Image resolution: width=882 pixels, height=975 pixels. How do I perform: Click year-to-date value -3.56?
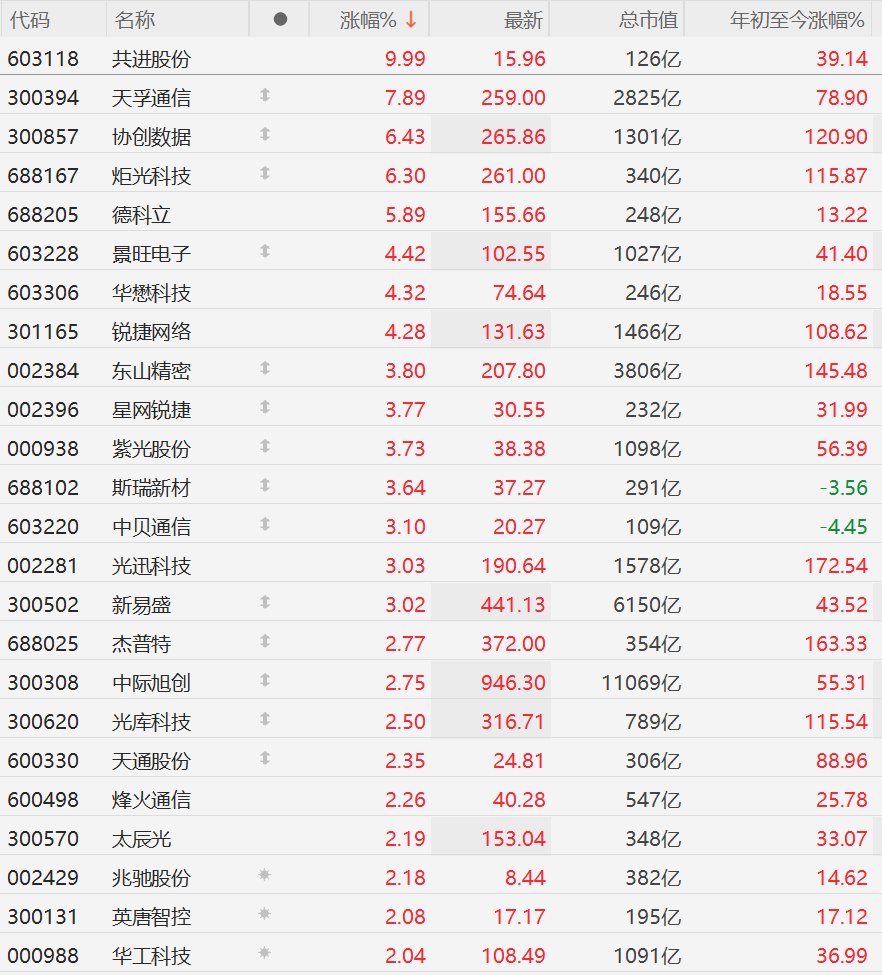843,488
